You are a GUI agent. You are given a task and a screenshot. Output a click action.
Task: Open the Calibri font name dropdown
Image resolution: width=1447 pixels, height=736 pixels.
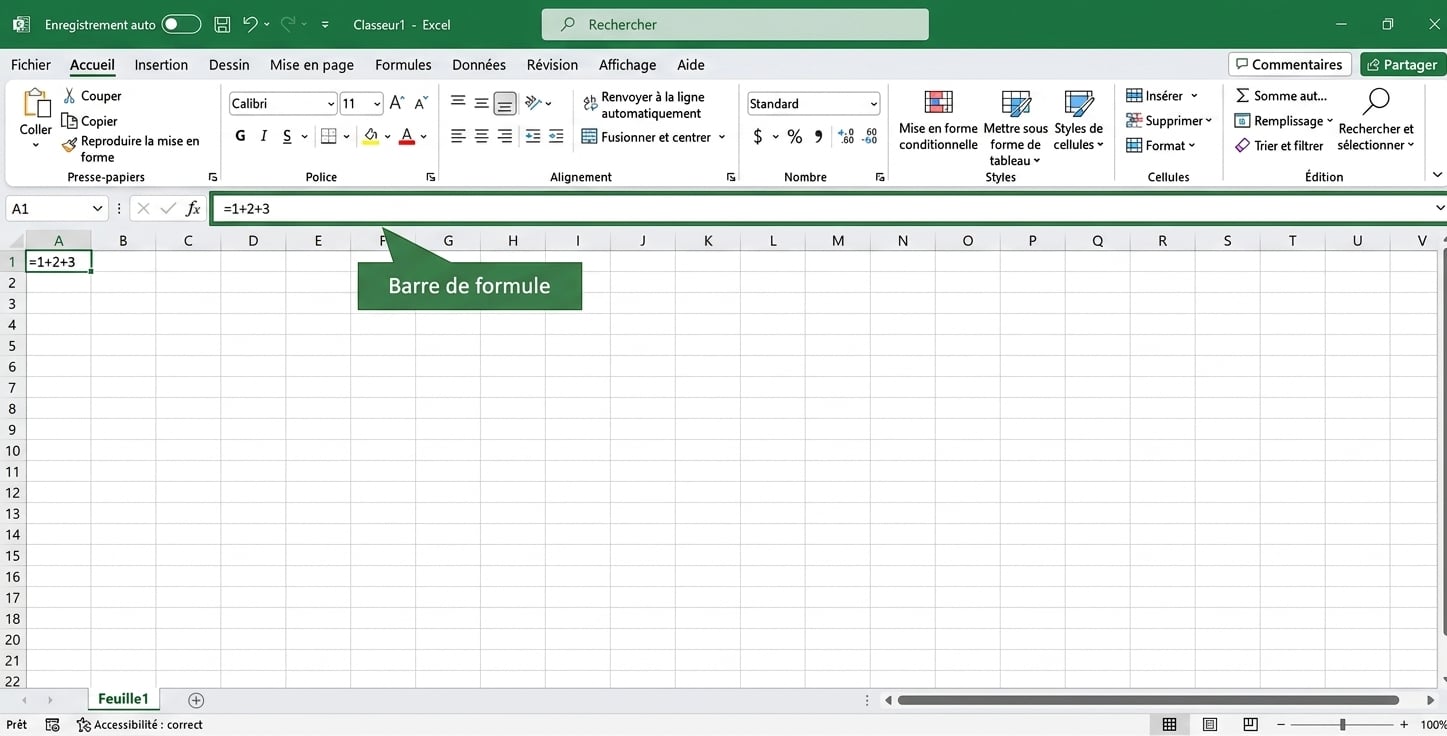331,104
